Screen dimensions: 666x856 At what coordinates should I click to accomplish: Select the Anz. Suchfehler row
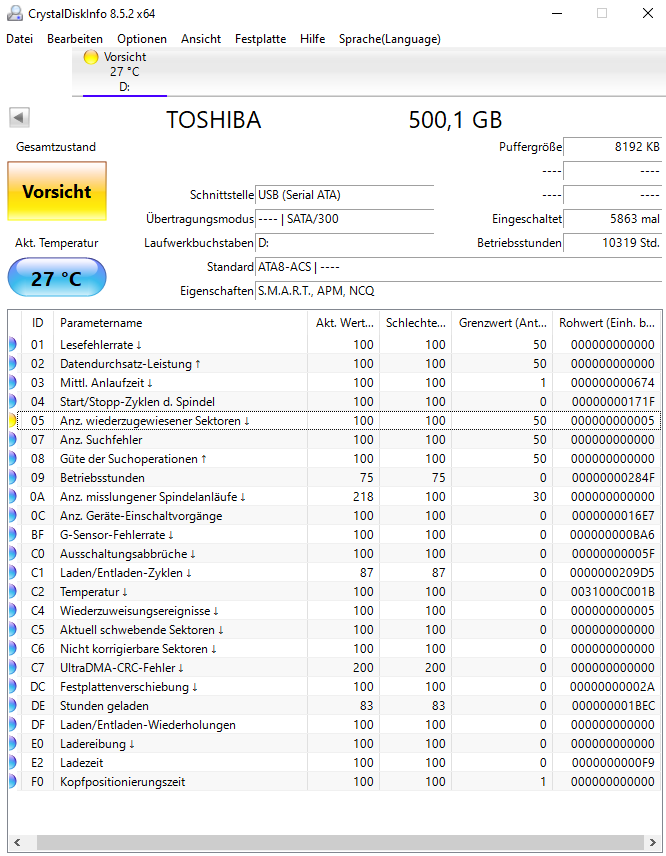pos(335,439)
